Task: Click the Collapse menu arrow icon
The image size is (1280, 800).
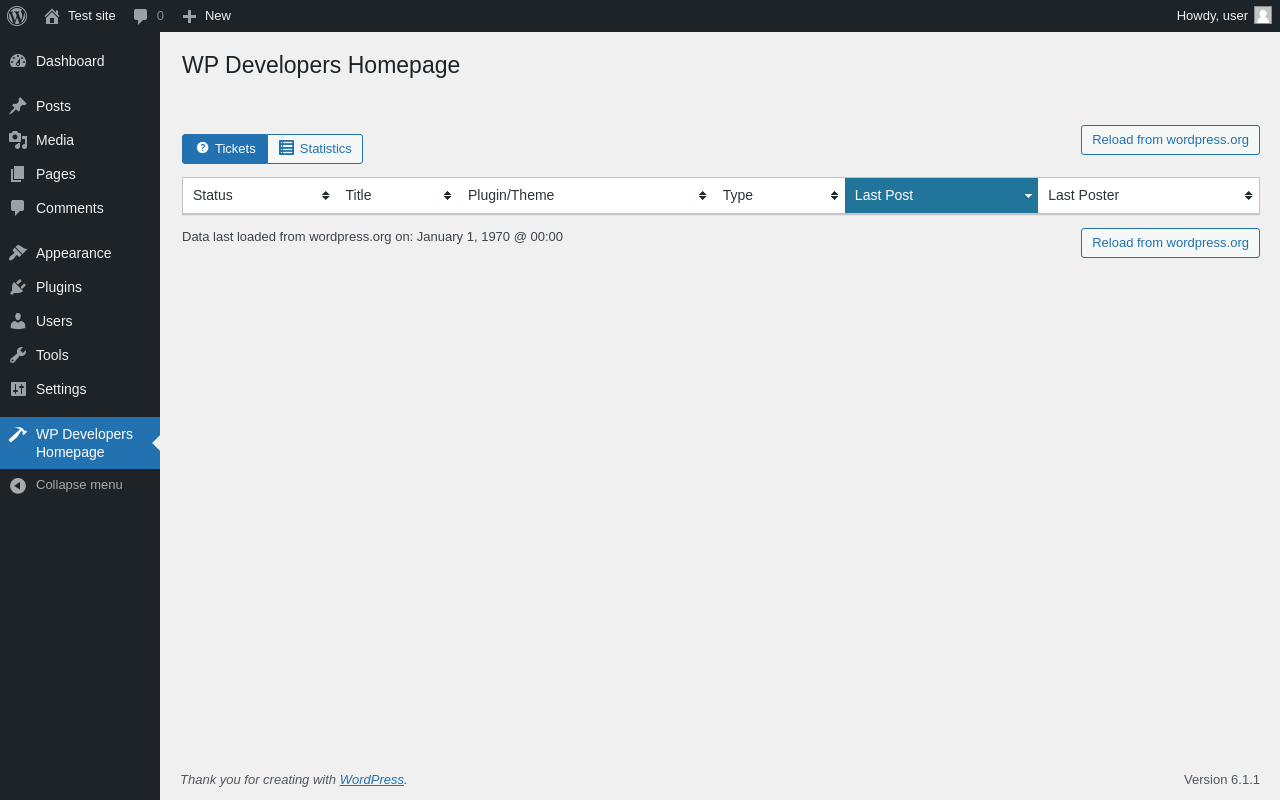Action: (18, 485)
